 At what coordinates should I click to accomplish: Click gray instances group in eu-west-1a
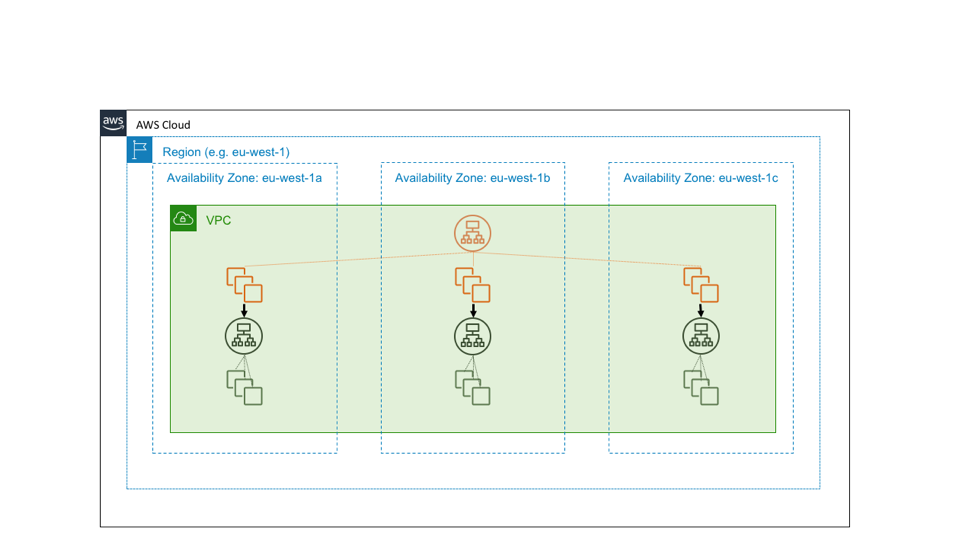[x=244, y=387]
